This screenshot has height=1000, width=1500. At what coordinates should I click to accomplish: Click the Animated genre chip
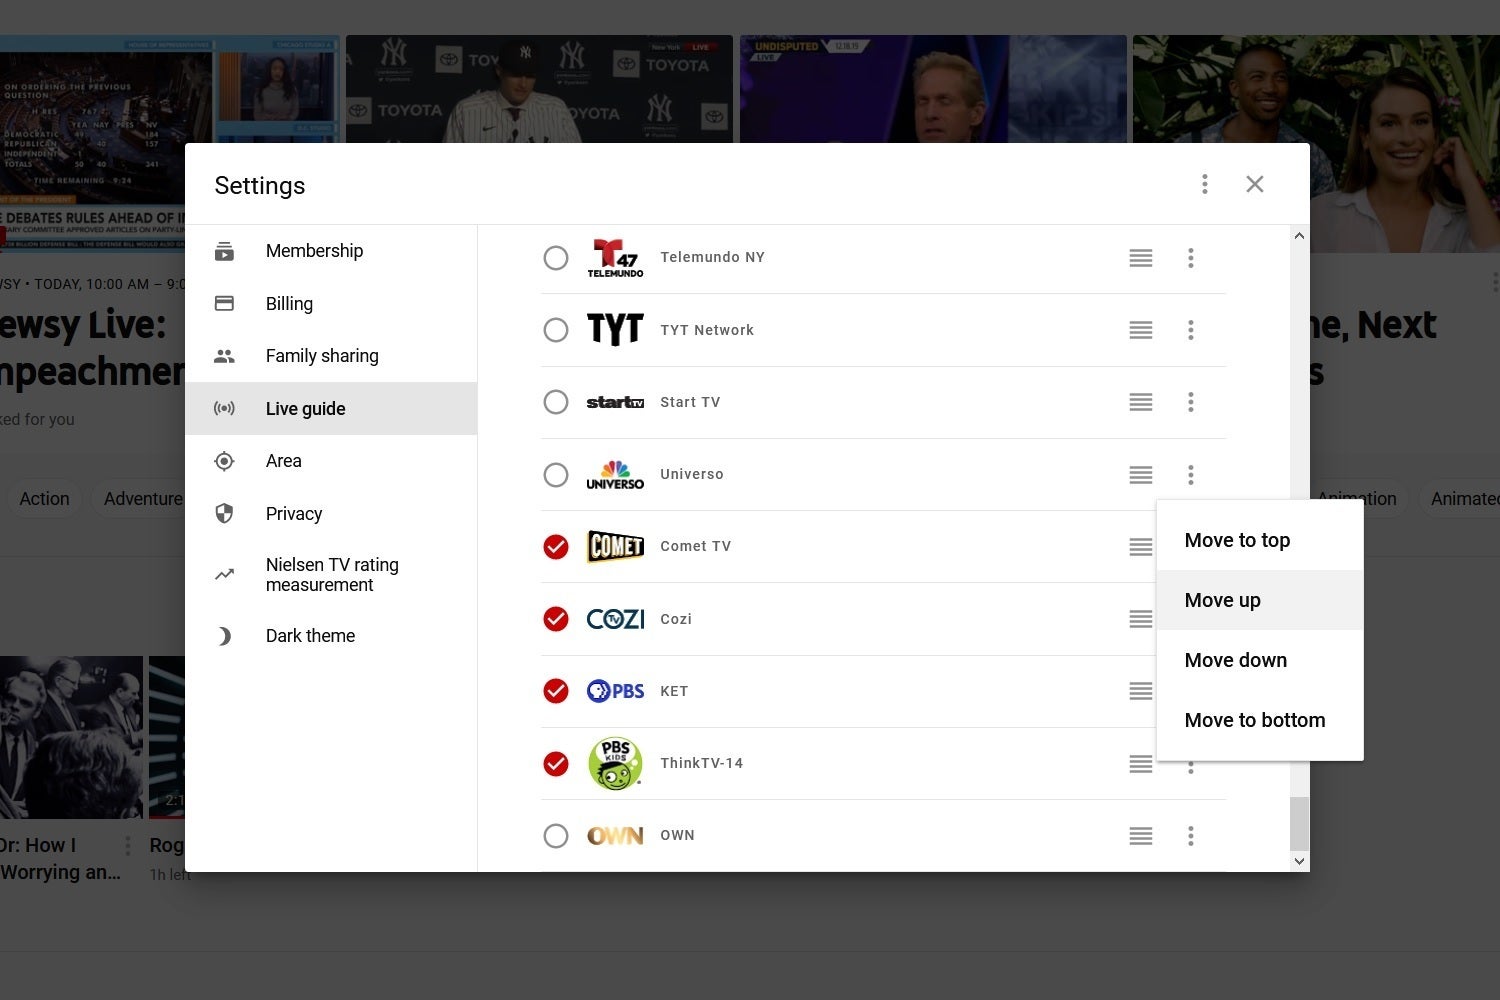tap(1463, 499)
